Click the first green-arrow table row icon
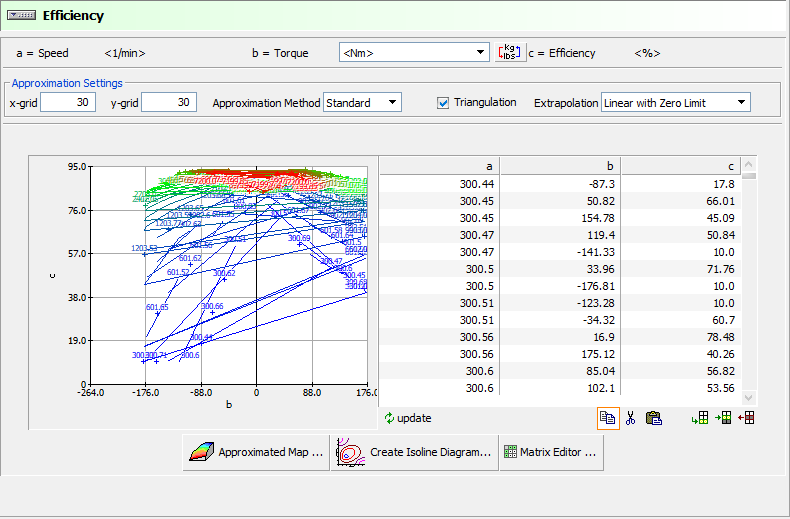The width and height of the screenshot is (790, 519). 700,418
